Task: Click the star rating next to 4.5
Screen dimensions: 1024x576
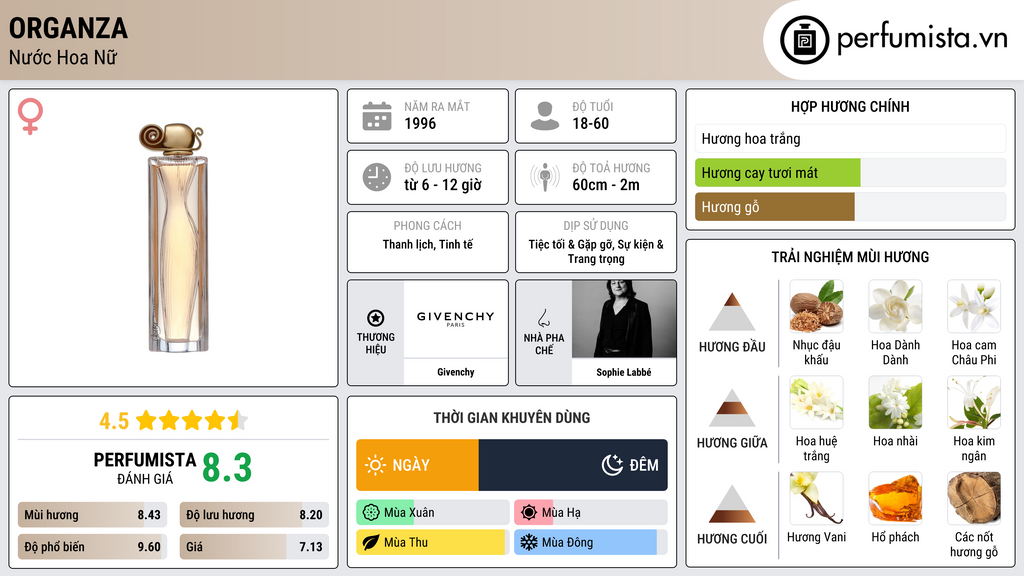Action: [x=192, y=421]
